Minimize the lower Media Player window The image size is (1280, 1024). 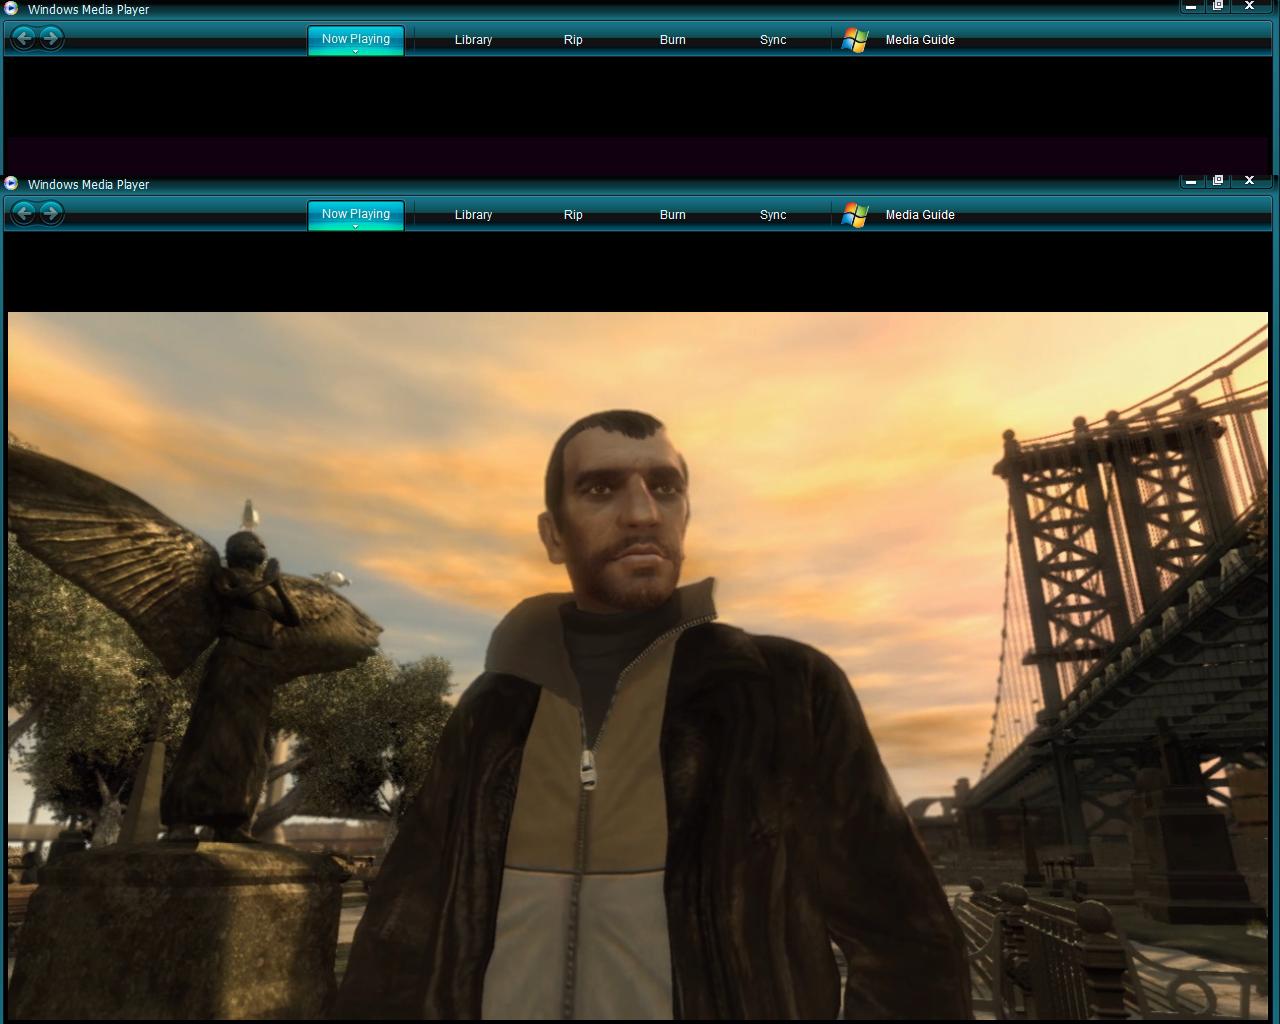(1191, 181)
